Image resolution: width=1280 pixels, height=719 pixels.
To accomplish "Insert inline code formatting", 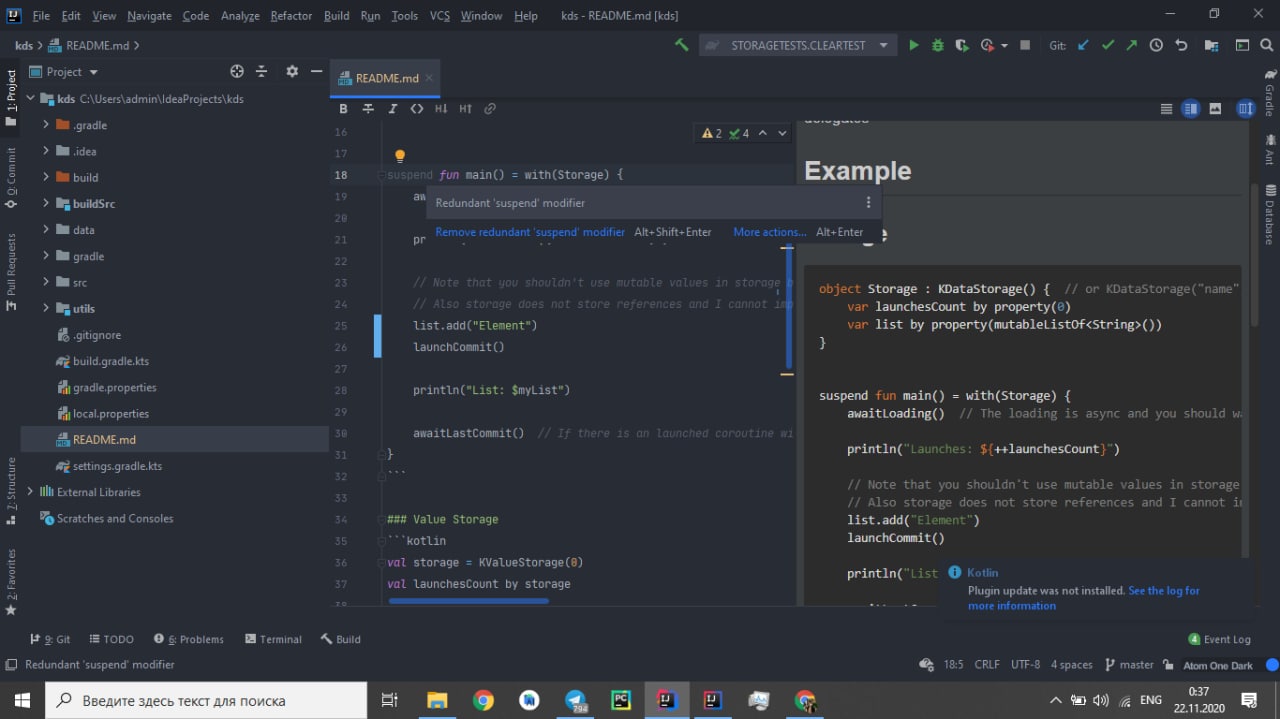I will 417,108.
